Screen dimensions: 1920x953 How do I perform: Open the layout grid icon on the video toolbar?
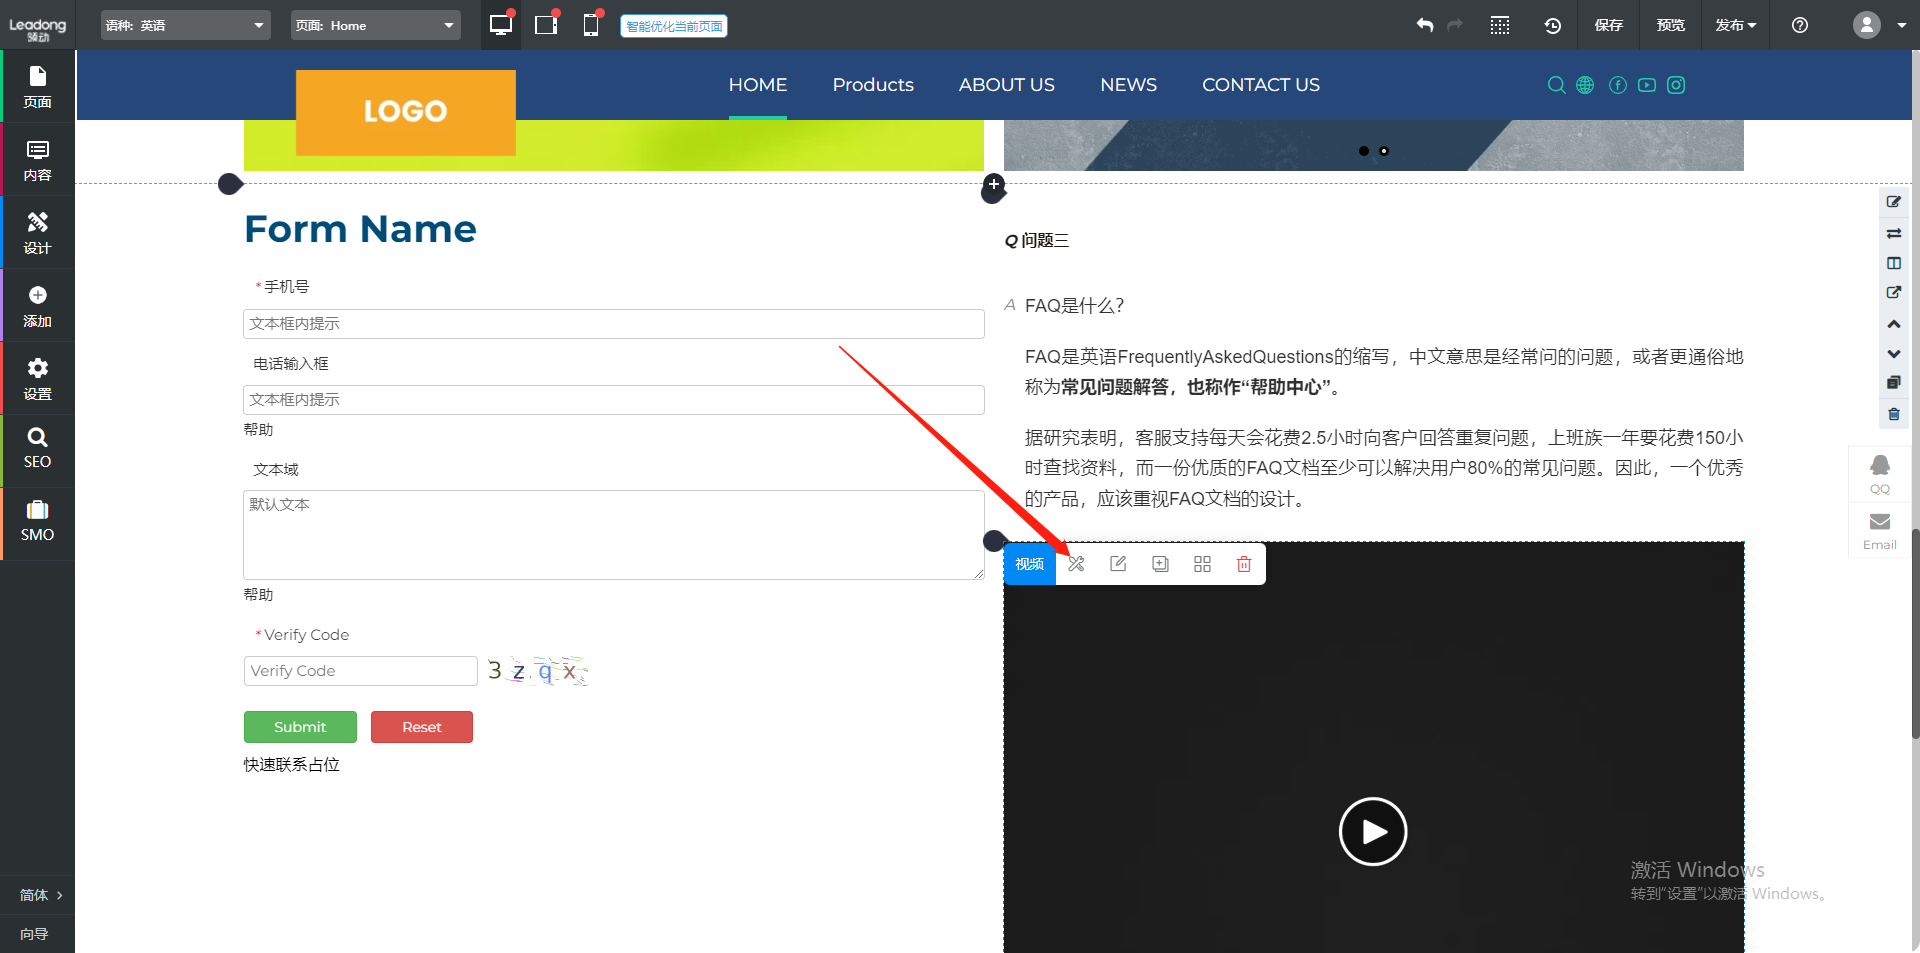pos(1201,563)
